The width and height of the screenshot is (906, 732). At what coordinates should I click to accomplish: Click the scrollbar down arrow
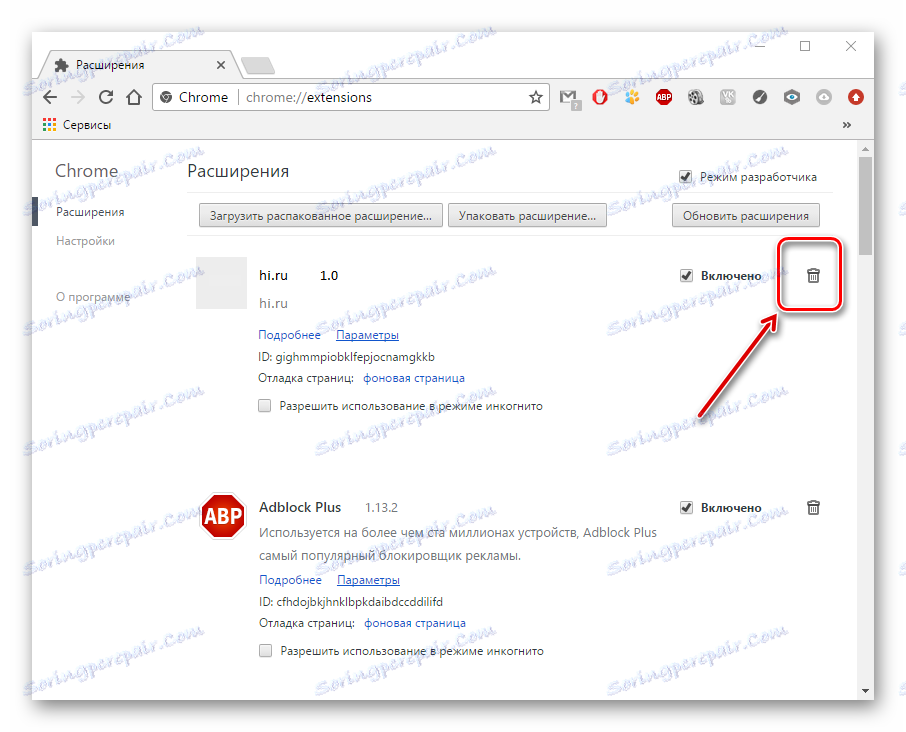click(x=865, y=690)
